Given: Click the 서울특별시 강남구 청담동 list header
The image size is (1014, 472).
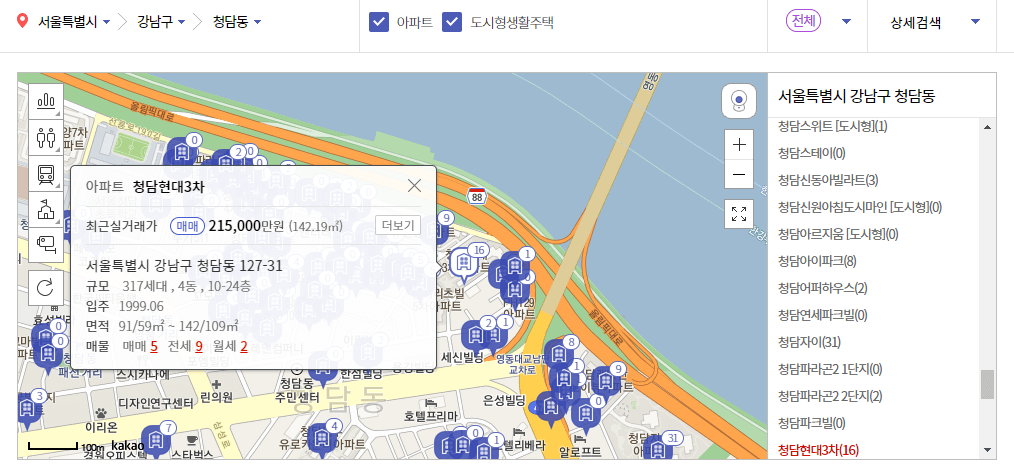Looking at the screenshot, I should (856, 97).
